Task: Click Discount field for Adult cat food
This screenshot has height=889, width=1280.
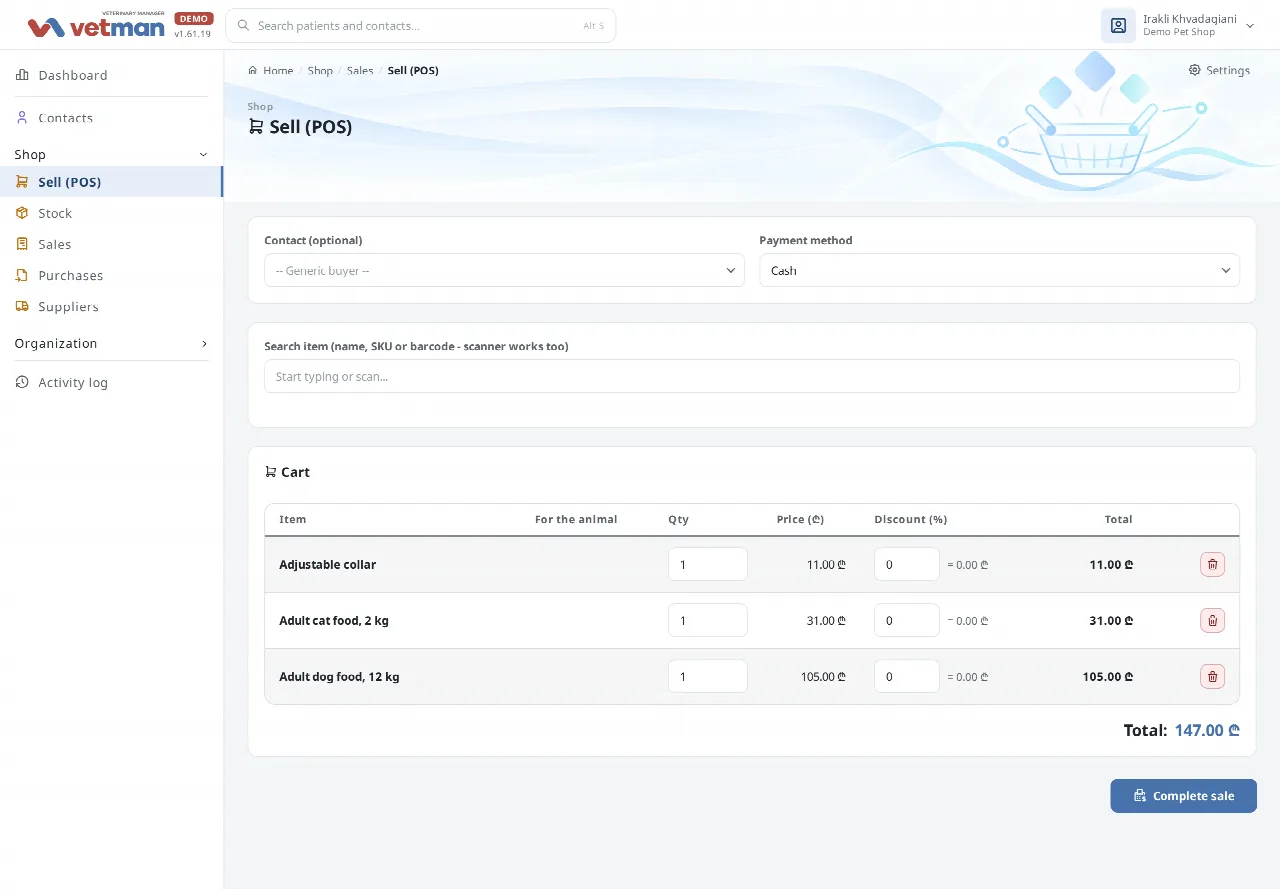Action: coord(907,620)
